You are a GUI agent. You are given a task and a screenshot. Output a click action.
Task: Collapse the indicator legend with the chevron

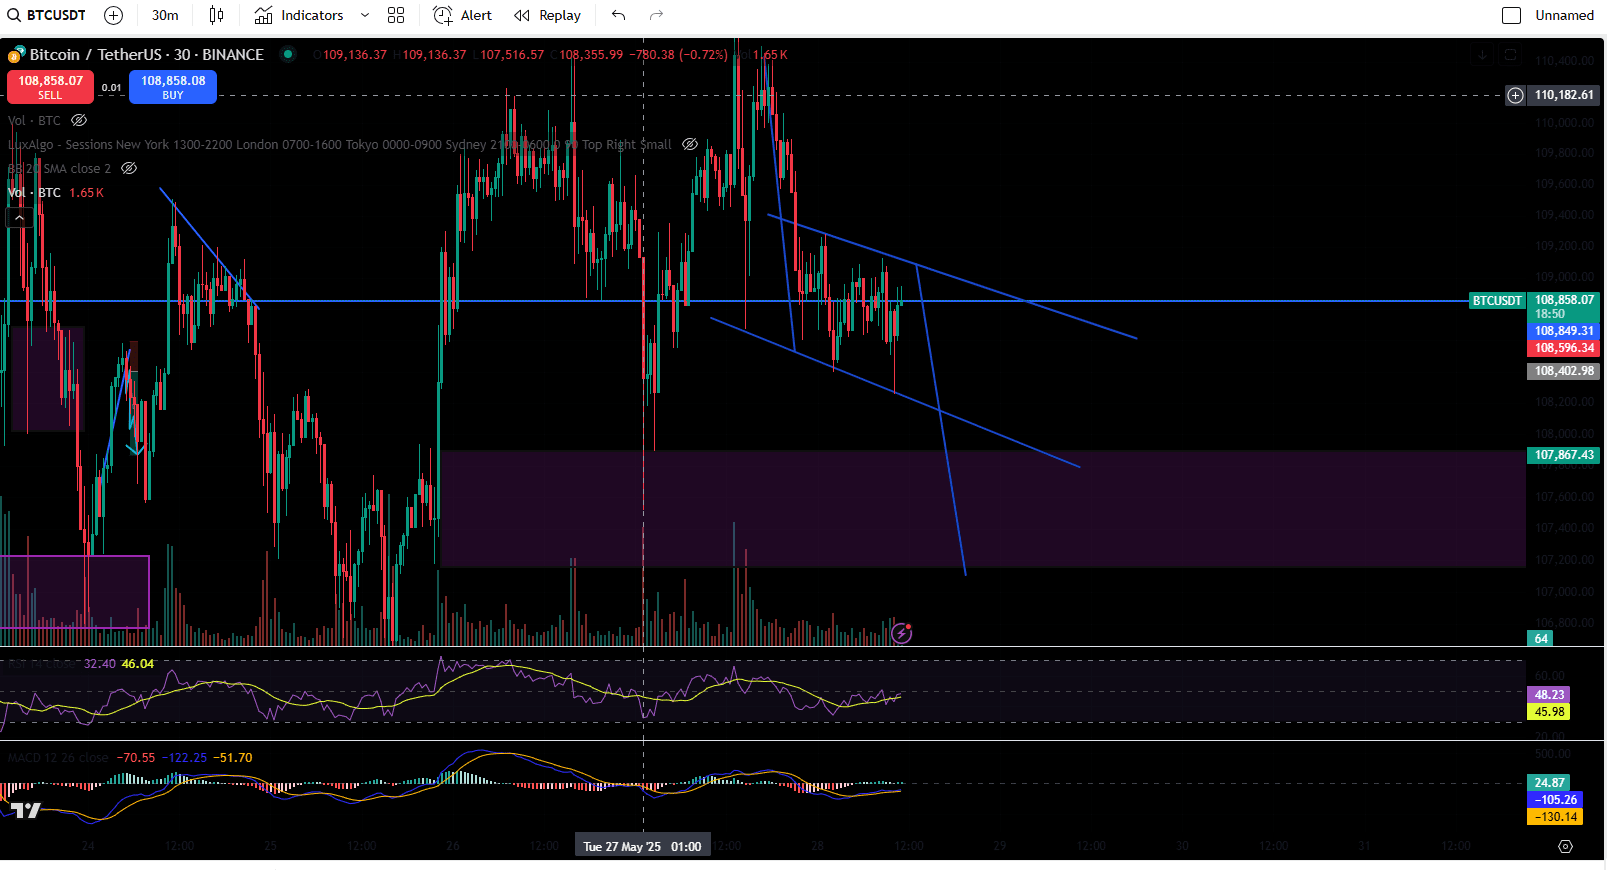coord(19,217)
